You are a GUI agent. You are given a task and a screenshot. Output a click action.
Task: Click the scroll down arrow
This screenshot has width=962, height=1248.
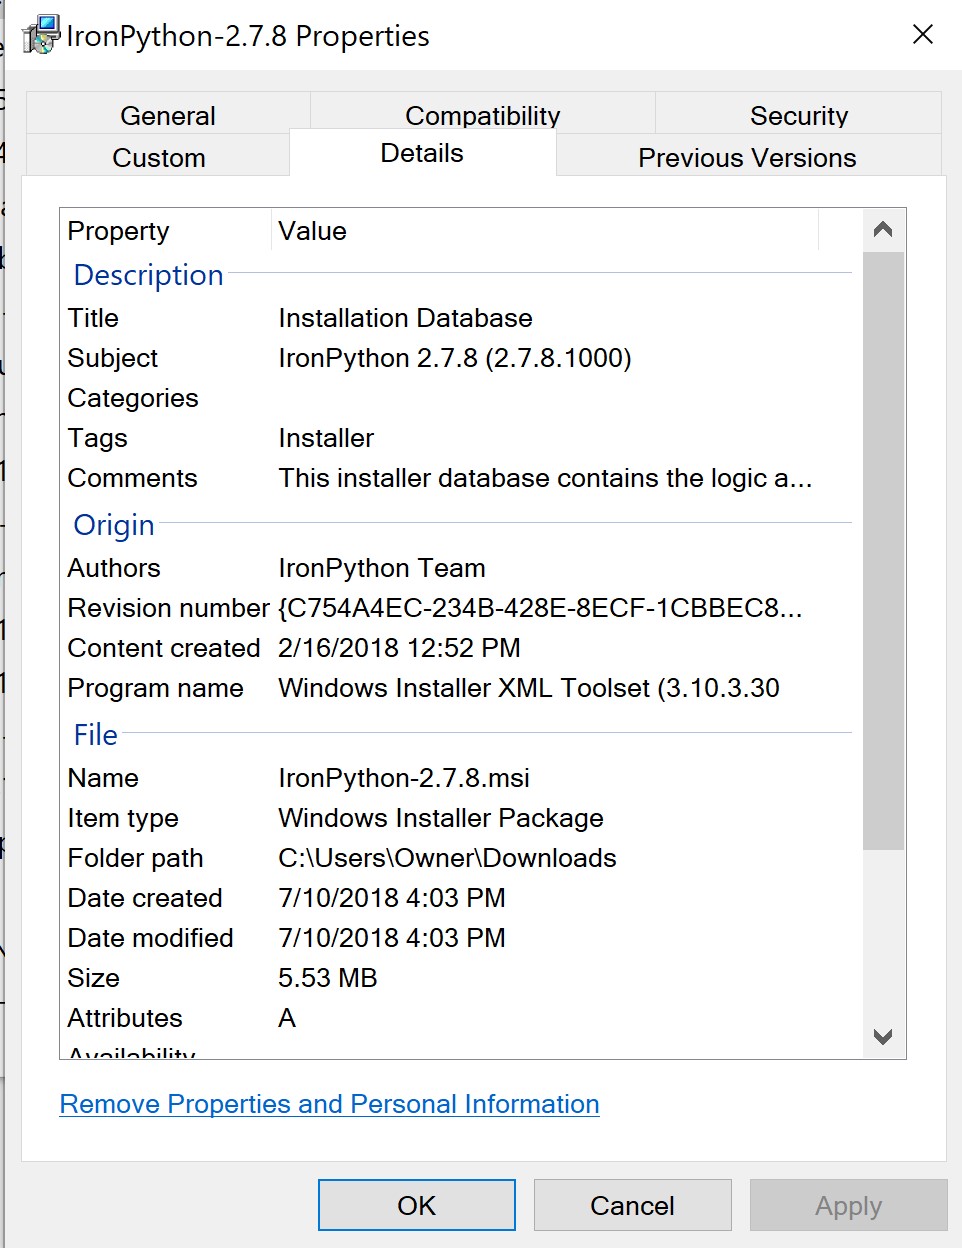(x=882, y=1038)
